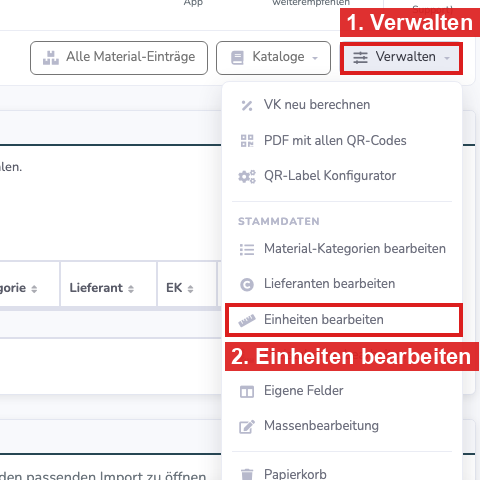
Task: Click the Verwalten dropdown caret
Action: click(447, 58)
